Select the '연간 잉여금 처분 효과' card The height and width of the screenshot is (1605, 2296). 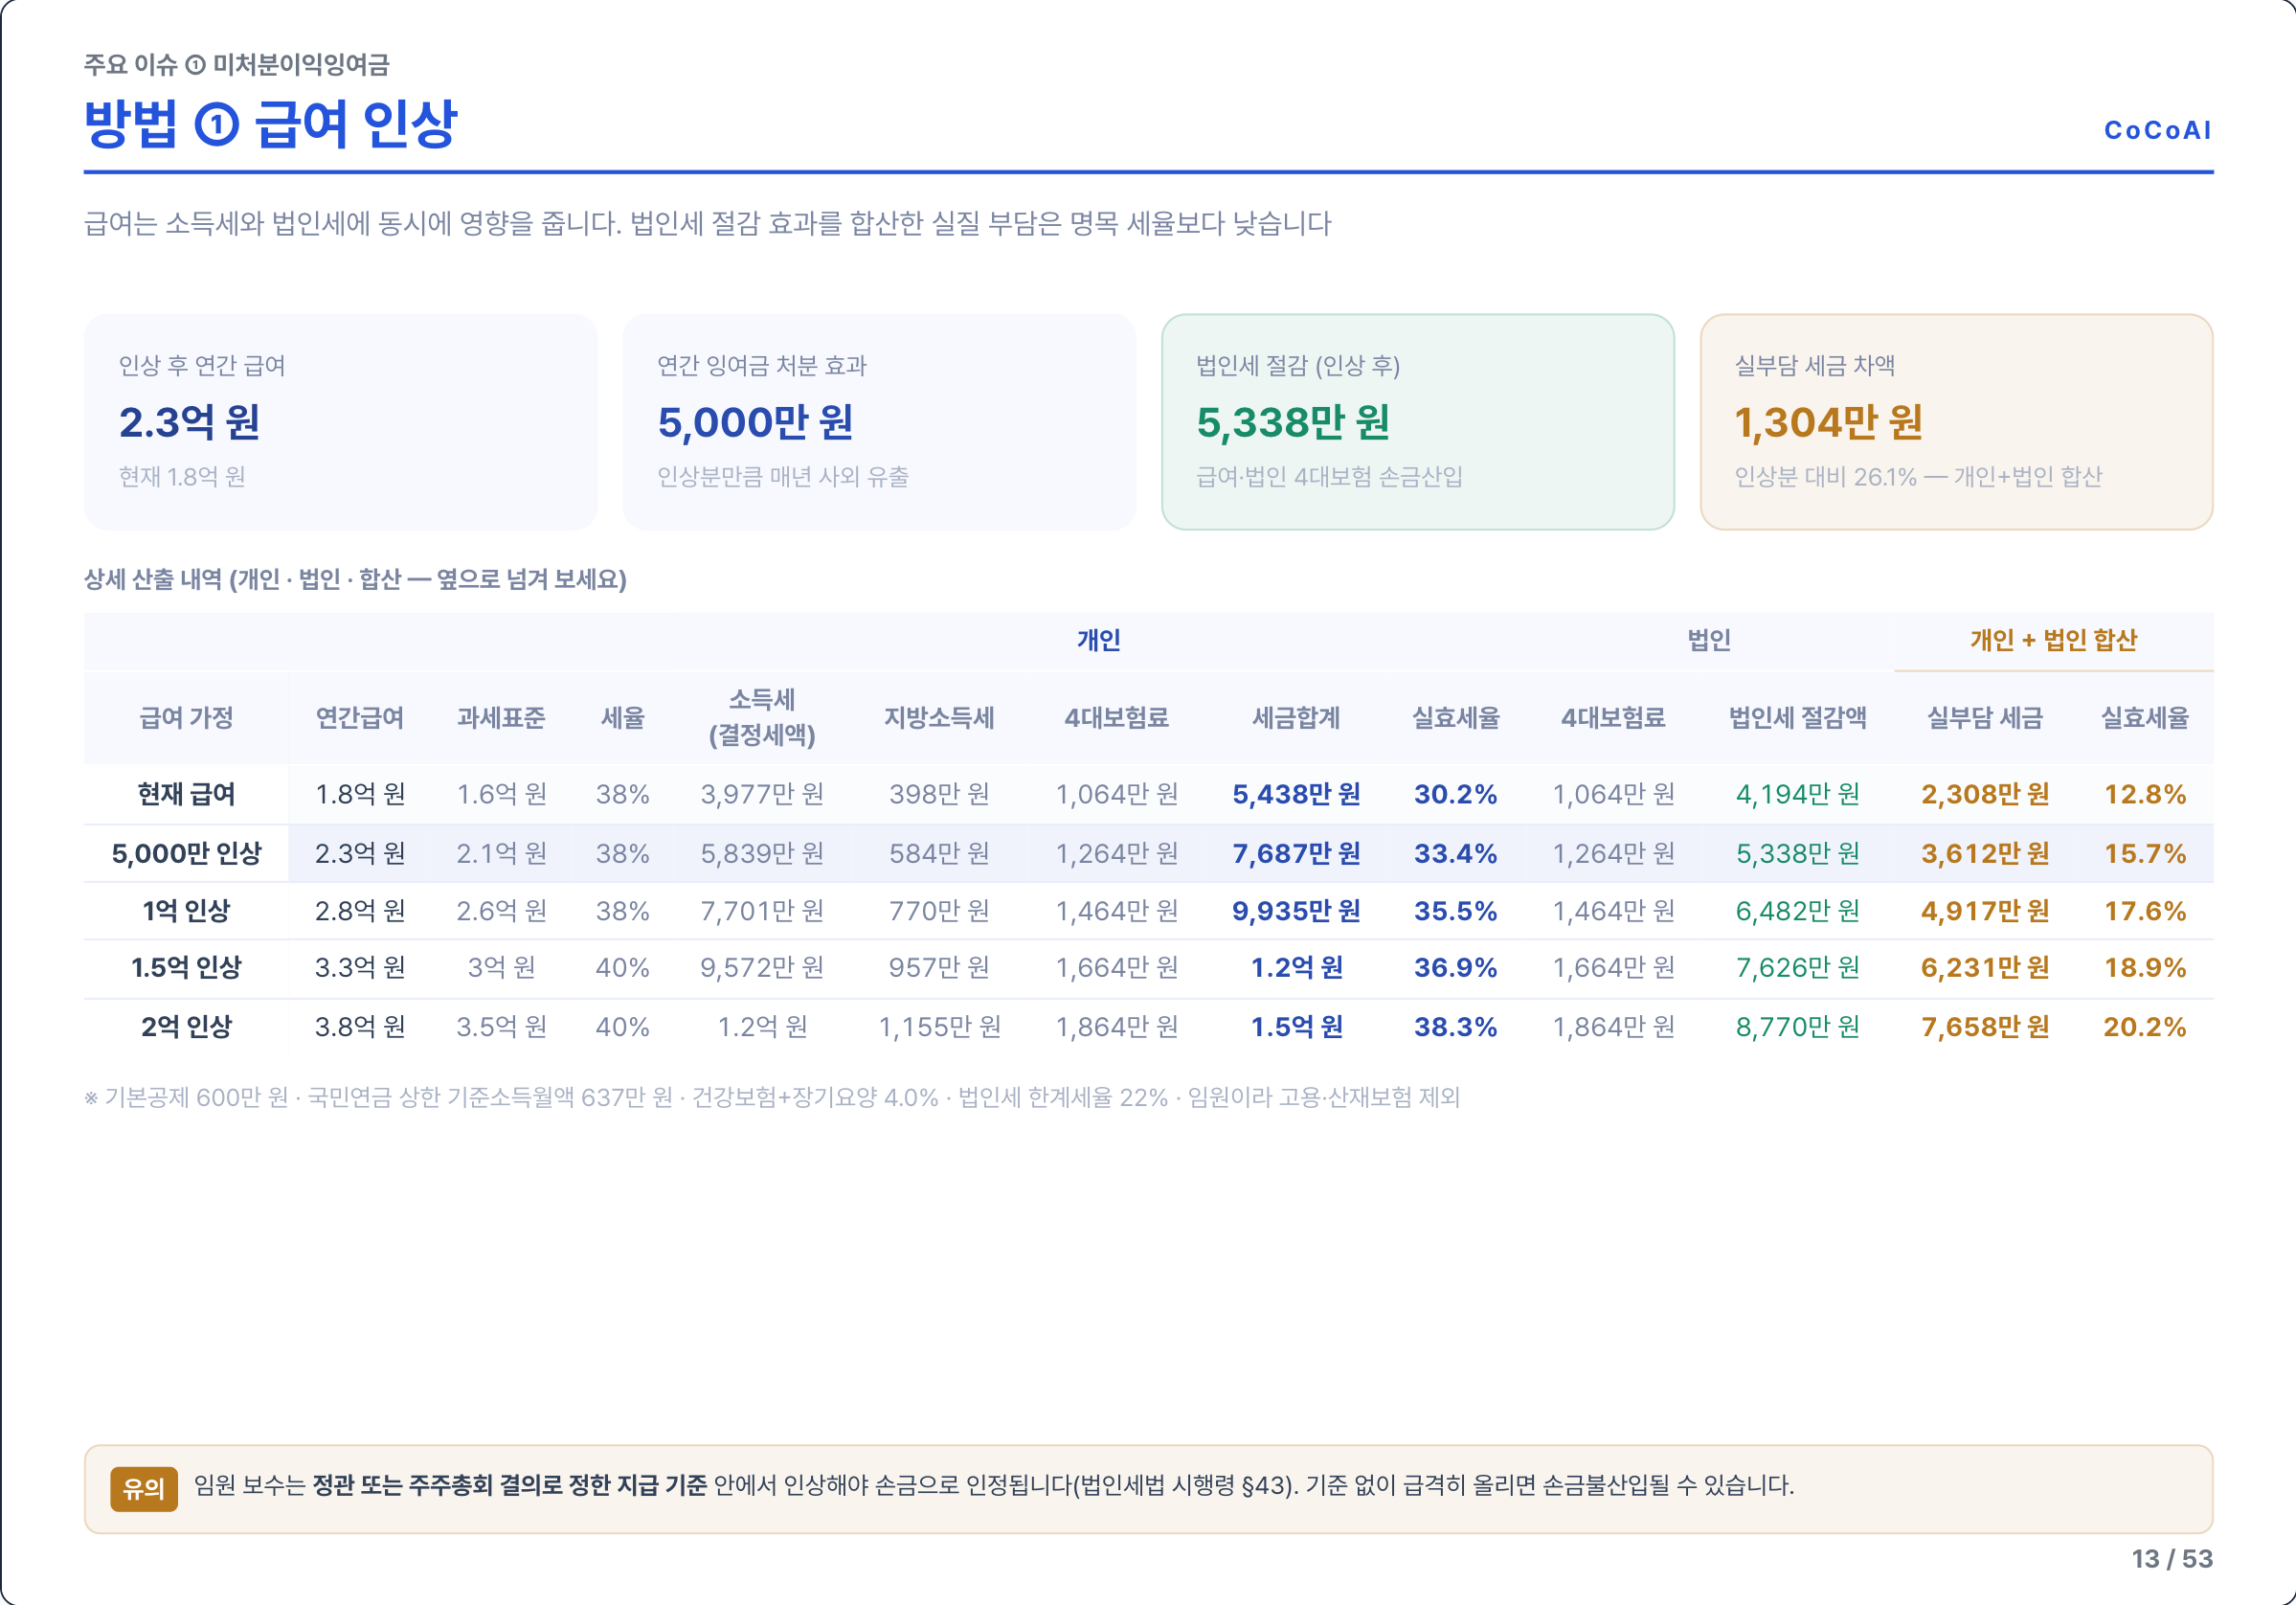[x=879, y=422]
